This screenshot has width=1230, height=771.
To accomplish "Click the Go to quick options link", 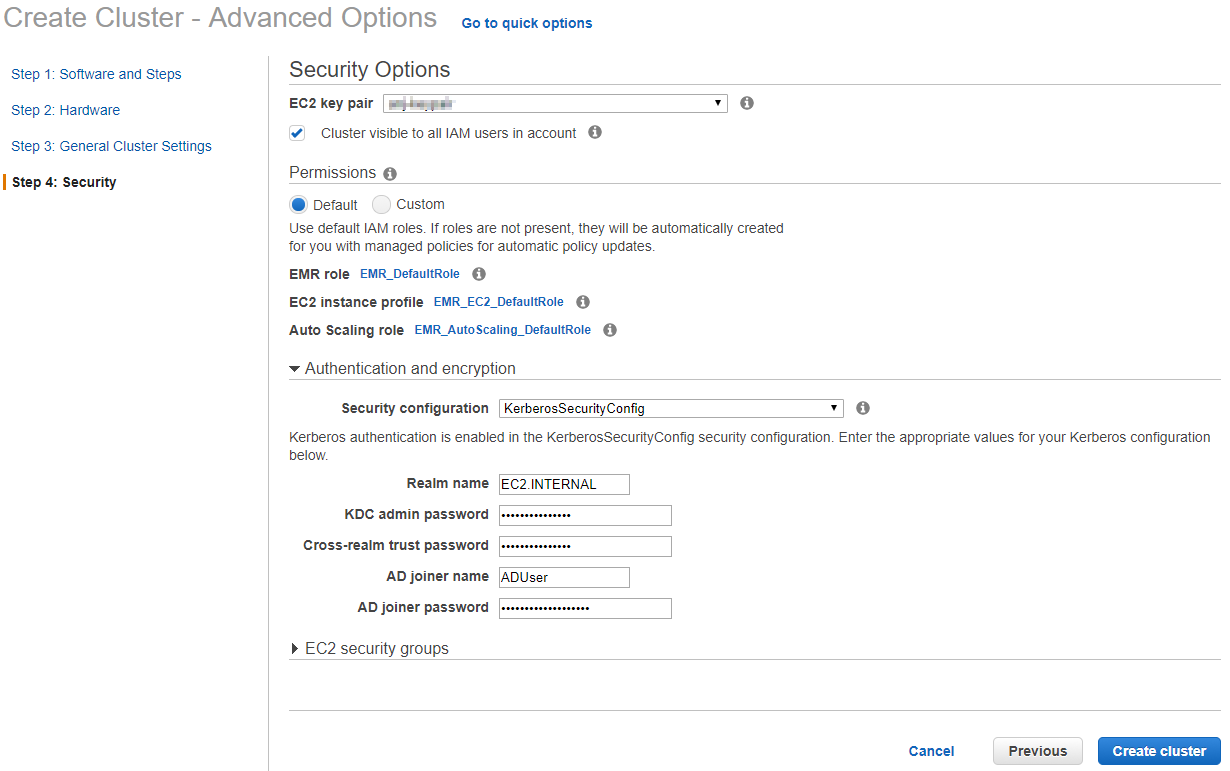I will [527, 23].
